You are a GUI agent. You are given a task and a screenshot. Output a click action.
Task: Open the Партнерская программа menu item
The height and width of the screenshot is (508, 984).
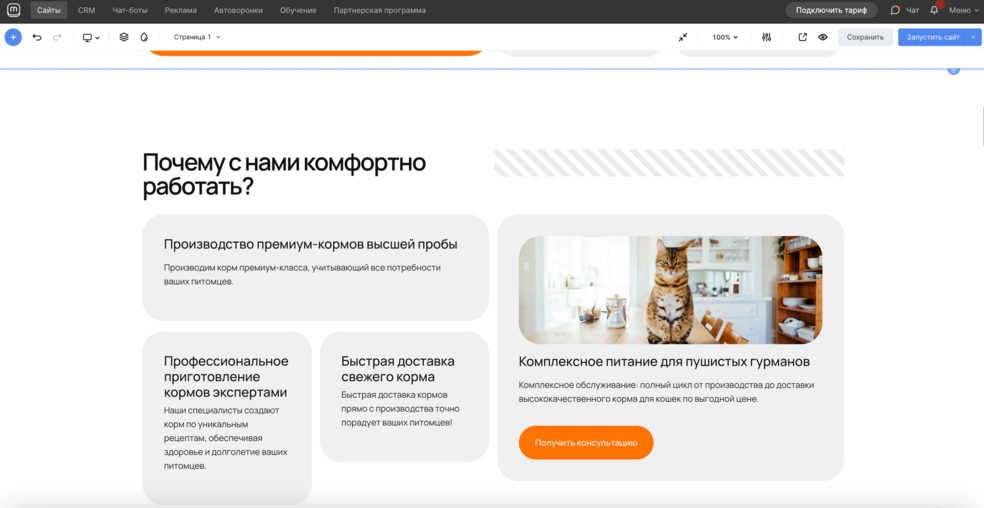pos(380,10)
